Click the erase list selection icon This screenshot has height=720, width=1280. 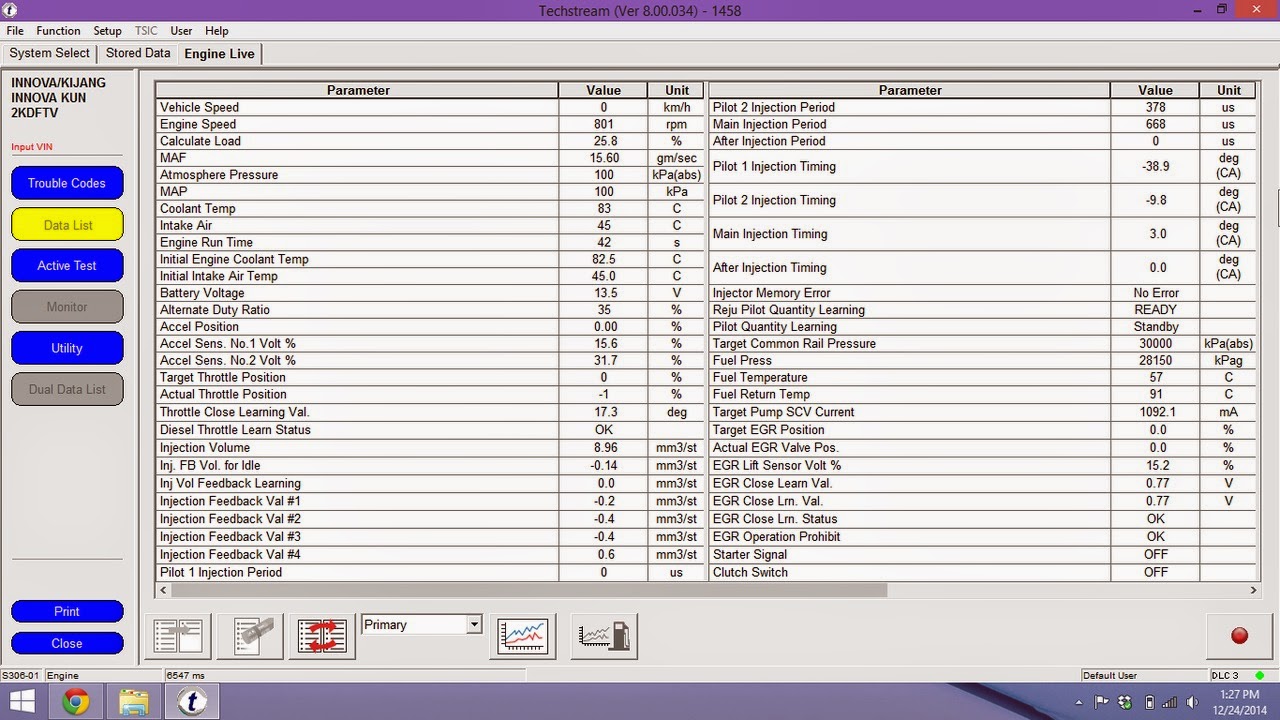pyautogui.click(x=251, y=635)
